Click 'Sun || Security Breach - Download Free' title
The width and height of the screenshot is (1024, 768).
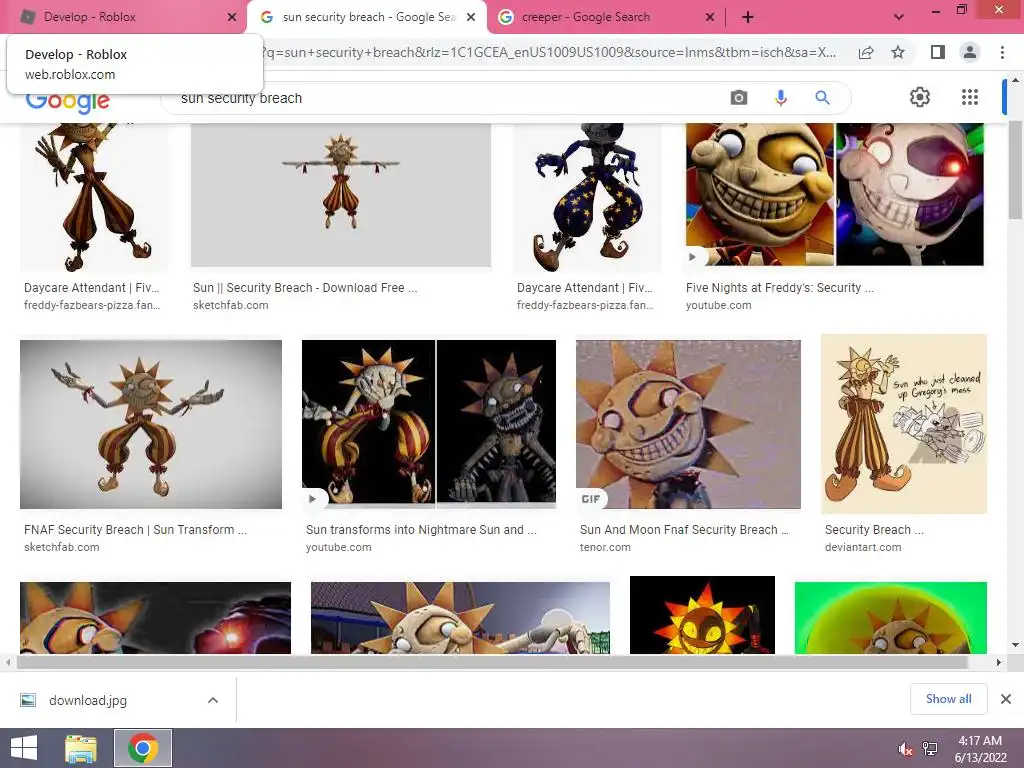pos(305,287)
